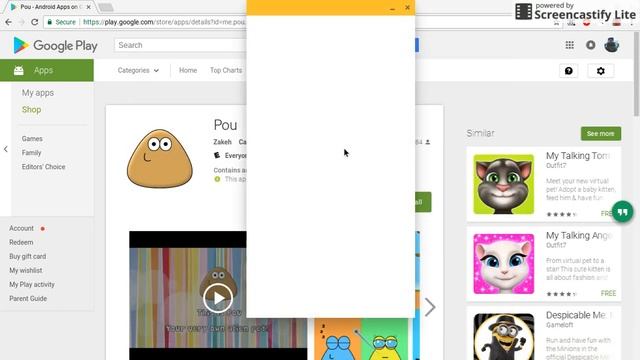Close the Pou browser tab
This screenshot has width=640, height=360.
pos(89,7)
